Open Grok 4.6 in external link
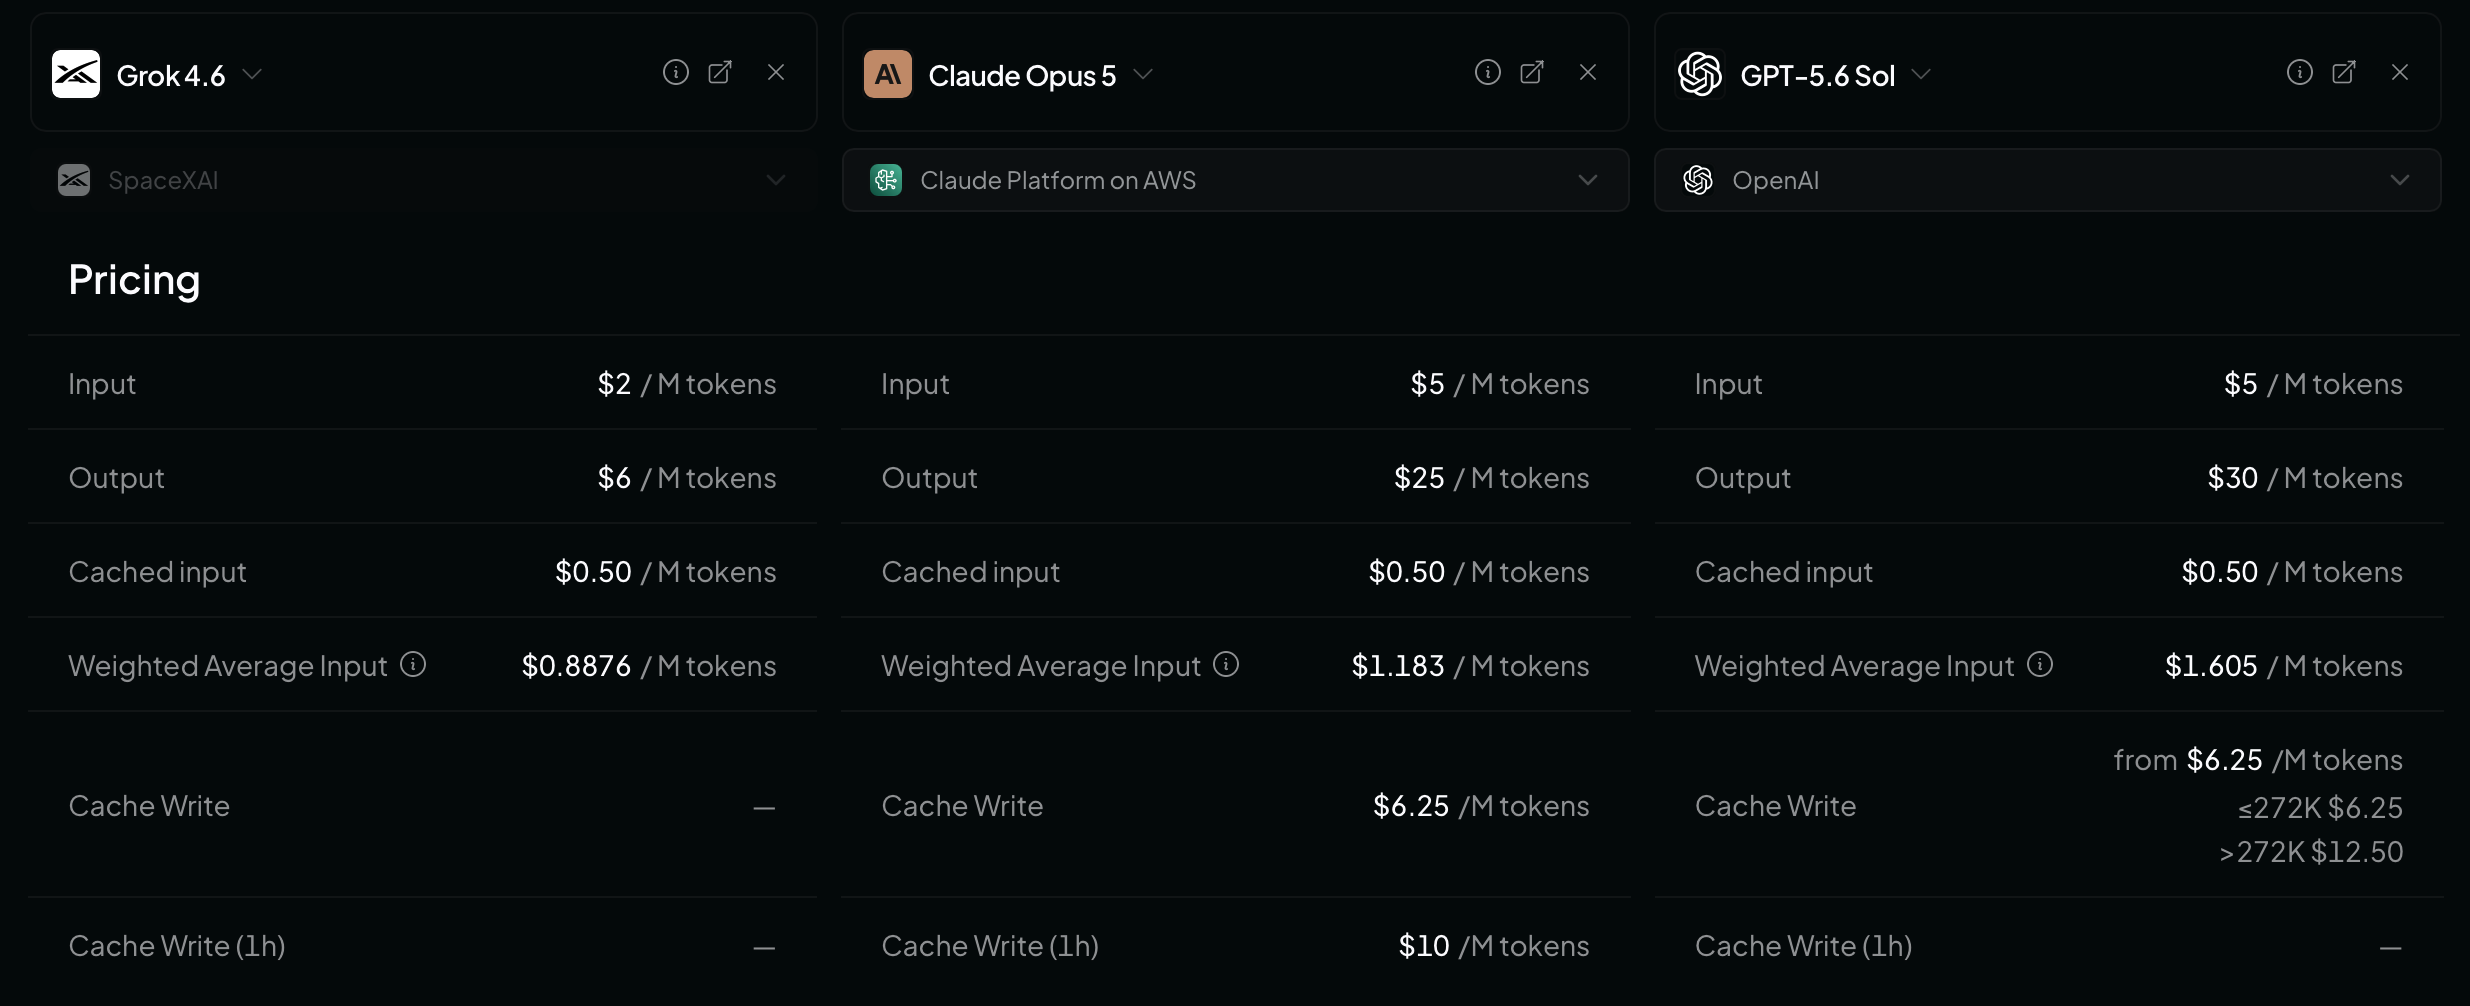2470x1006 pixels. 720,72
